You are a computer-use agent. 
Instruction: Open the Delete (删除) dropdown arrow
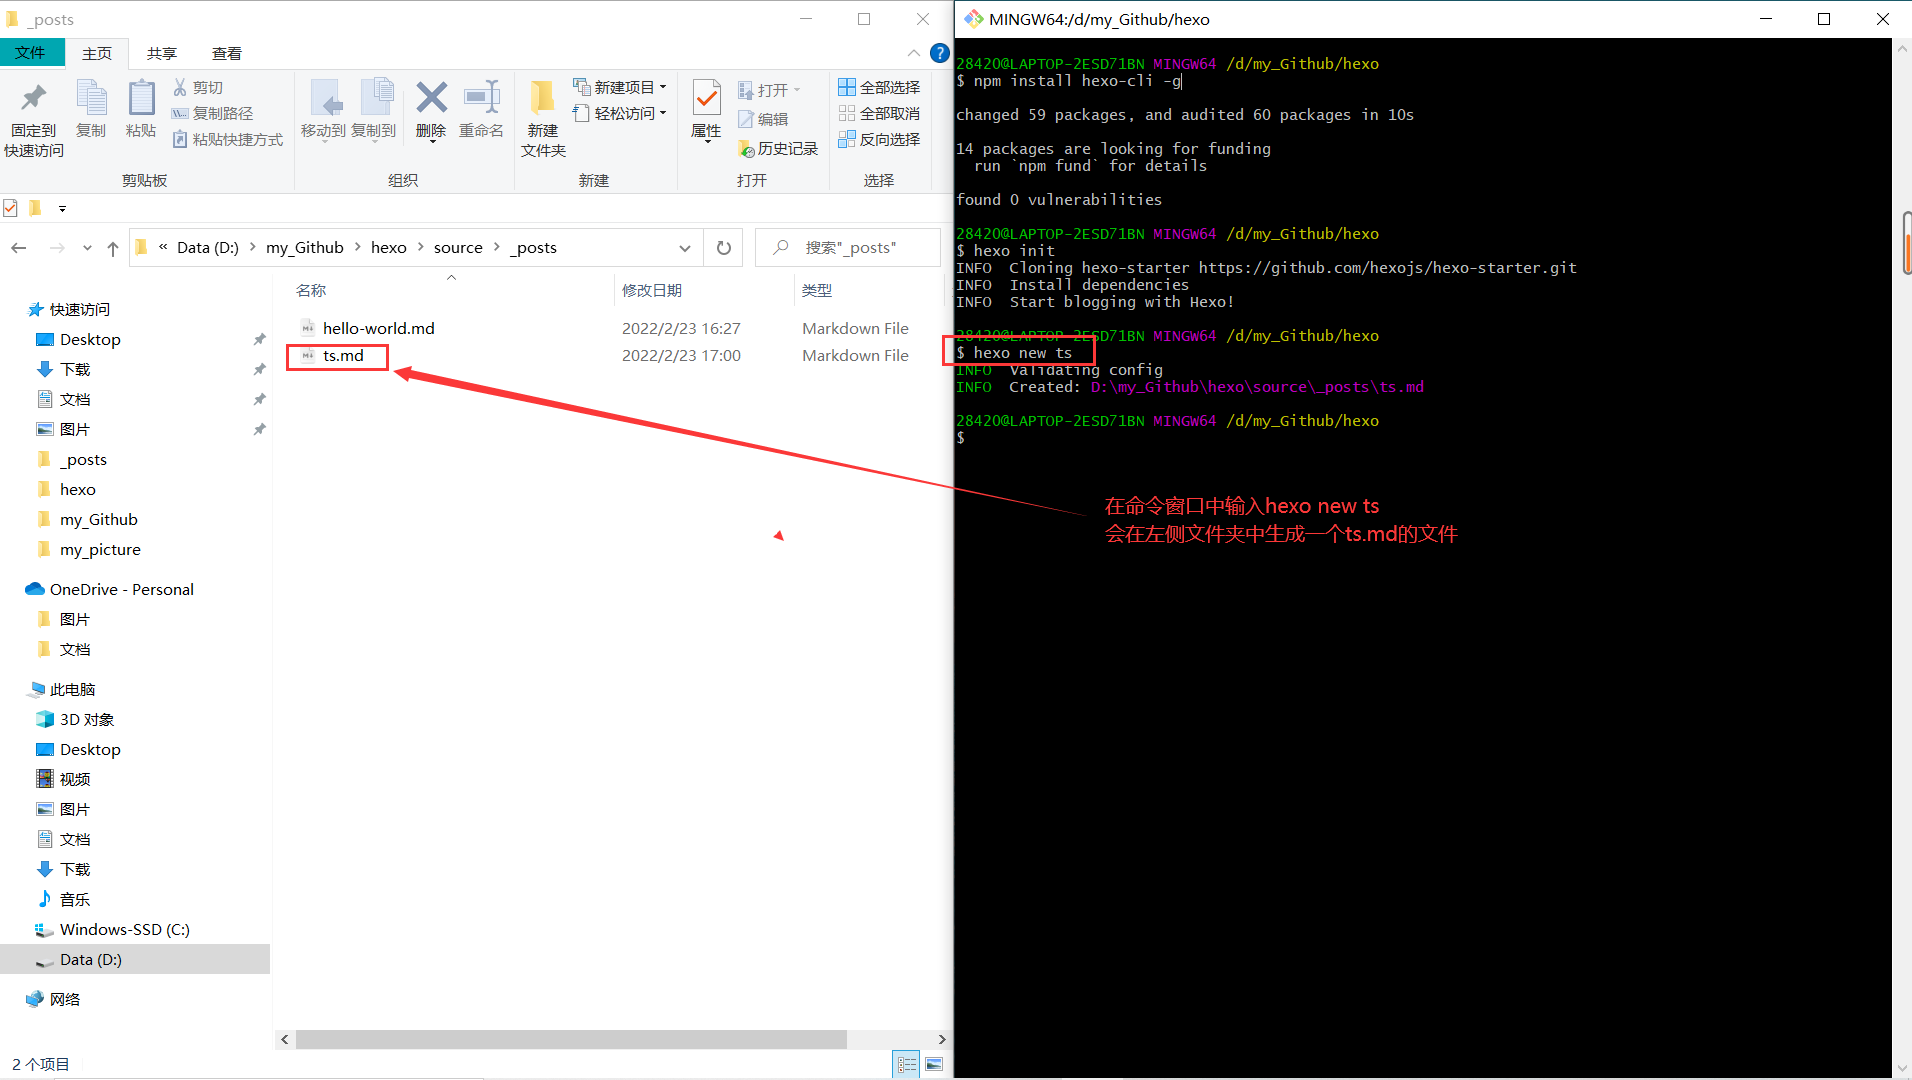pyautogui.click(x=432, y=143)
